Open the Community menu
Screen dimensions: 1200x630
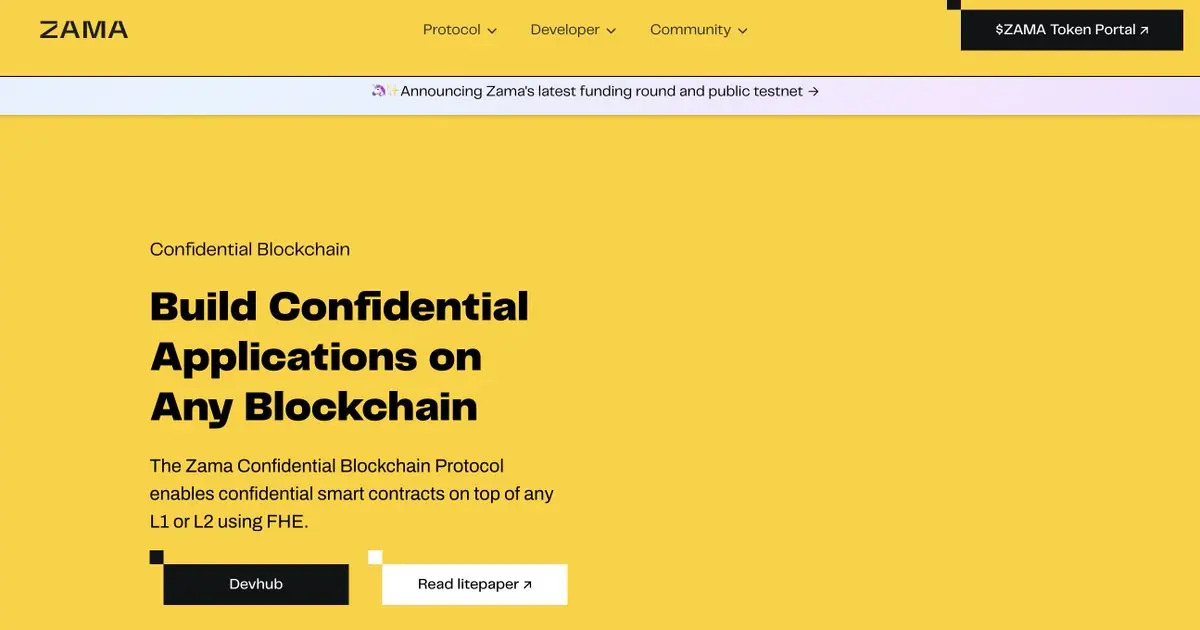click(699, 30)
